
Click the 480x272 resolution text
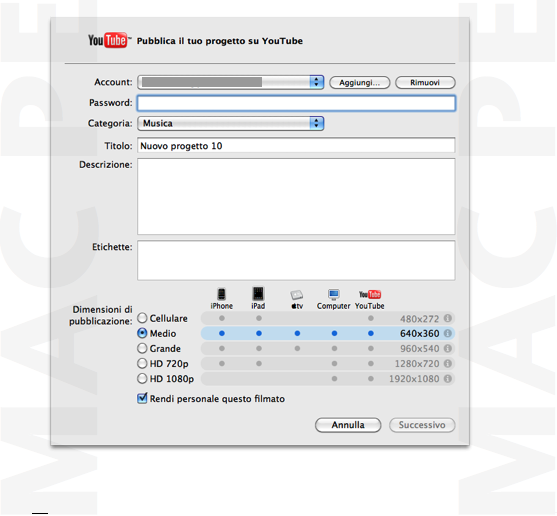[x=420, y=319]
